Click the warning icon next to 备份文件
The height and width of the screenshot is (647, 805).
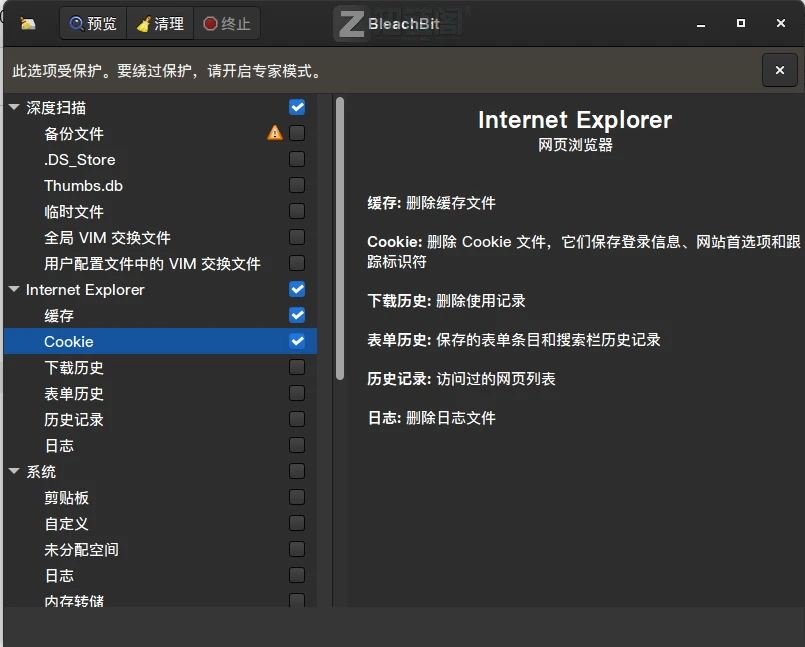tap(275, 133)
